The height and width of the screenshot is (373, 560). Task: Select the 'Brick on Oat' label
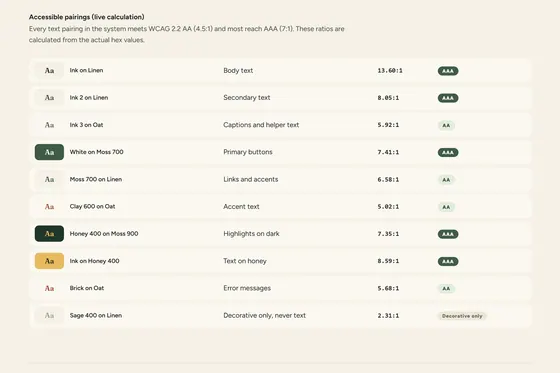87,288
